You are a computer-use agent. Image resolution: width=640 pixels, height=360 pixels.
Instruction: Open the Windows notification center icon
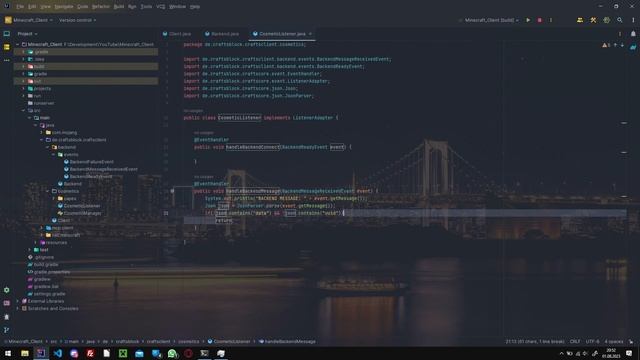tap(629, 353)
